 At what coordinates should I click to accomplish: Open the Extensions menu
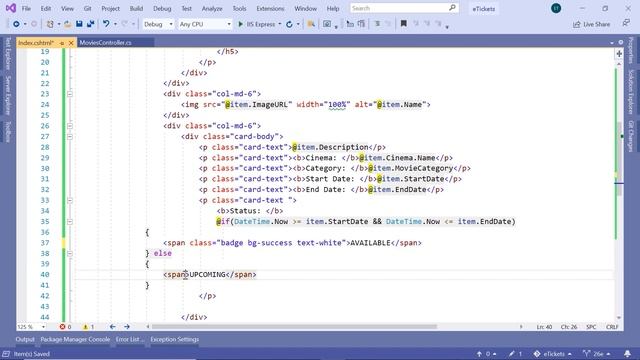coord(270,8)
